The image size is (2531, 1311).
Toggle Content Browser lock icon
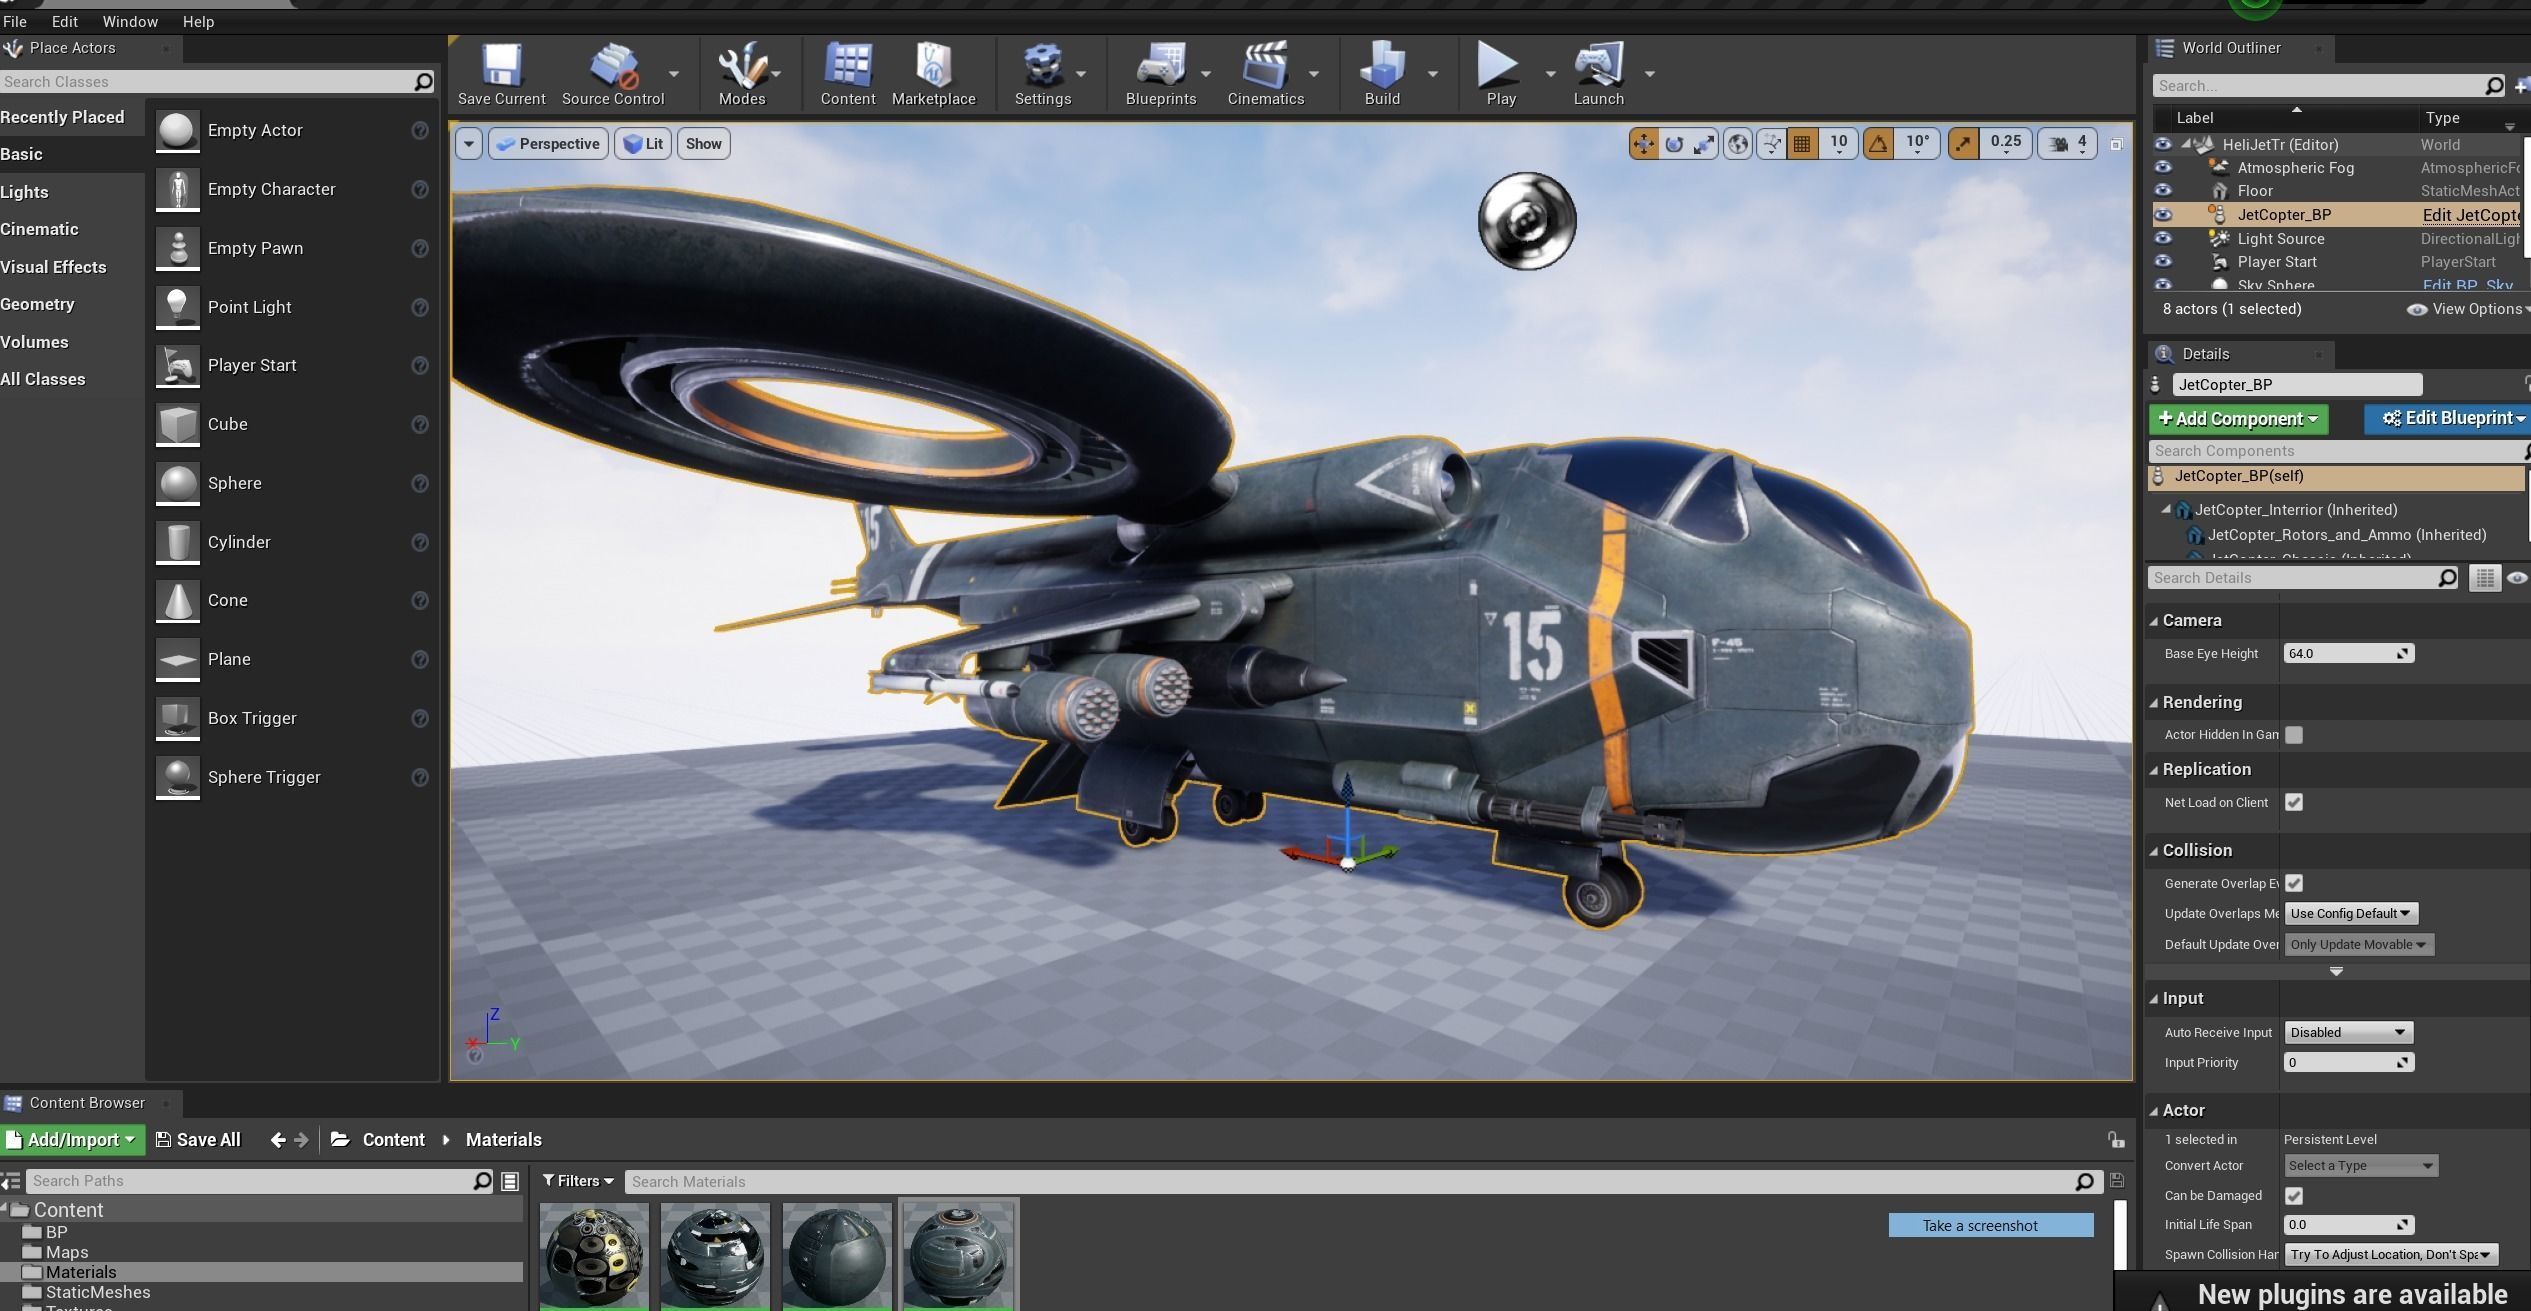[x=2116, y=1139]
